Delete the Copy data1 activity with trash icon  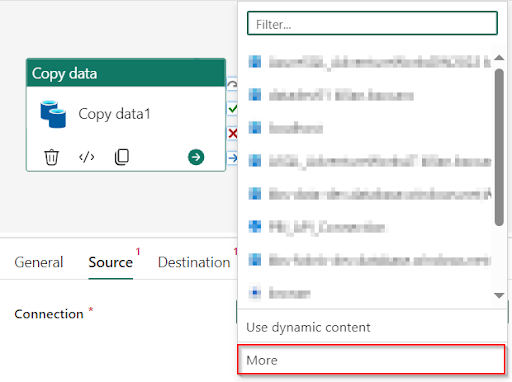pyautogui.click(x=51, y=157)
